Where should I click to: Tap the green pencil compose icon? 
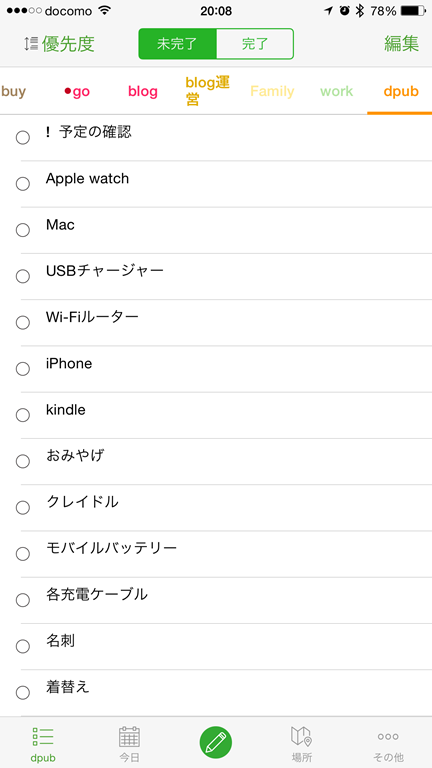[x=216, y=742]
